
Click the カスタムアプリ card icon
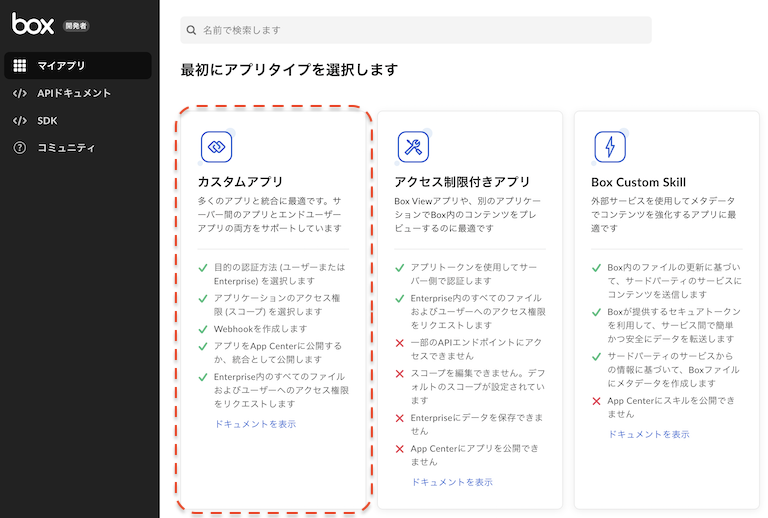pos(216,146)
